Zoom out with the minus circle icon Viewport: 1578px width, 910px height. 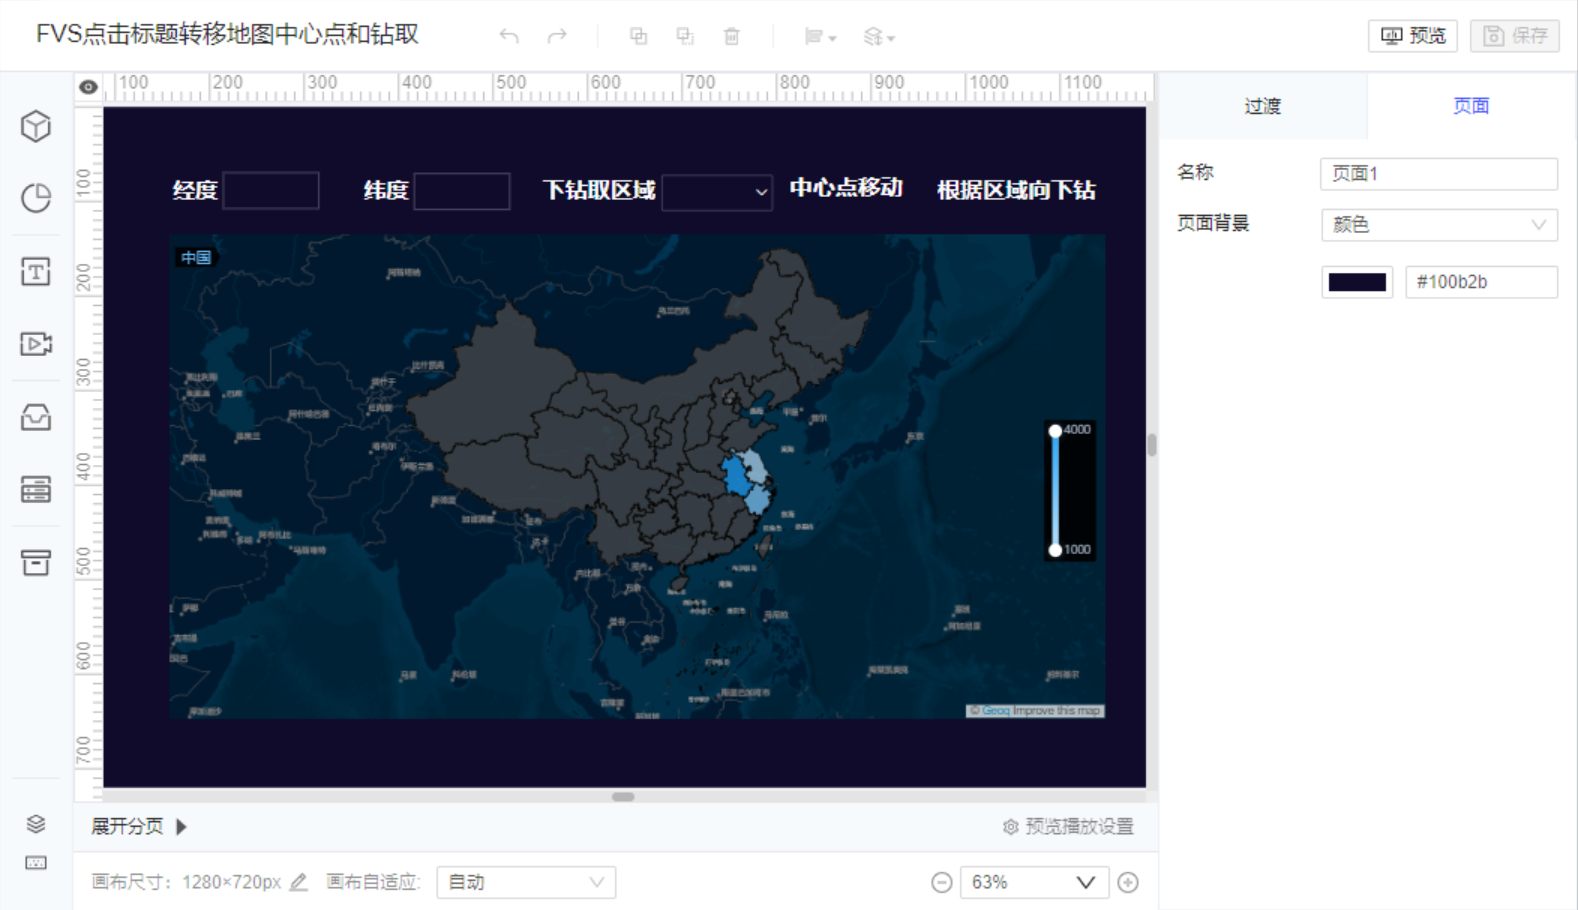(941, 882)
